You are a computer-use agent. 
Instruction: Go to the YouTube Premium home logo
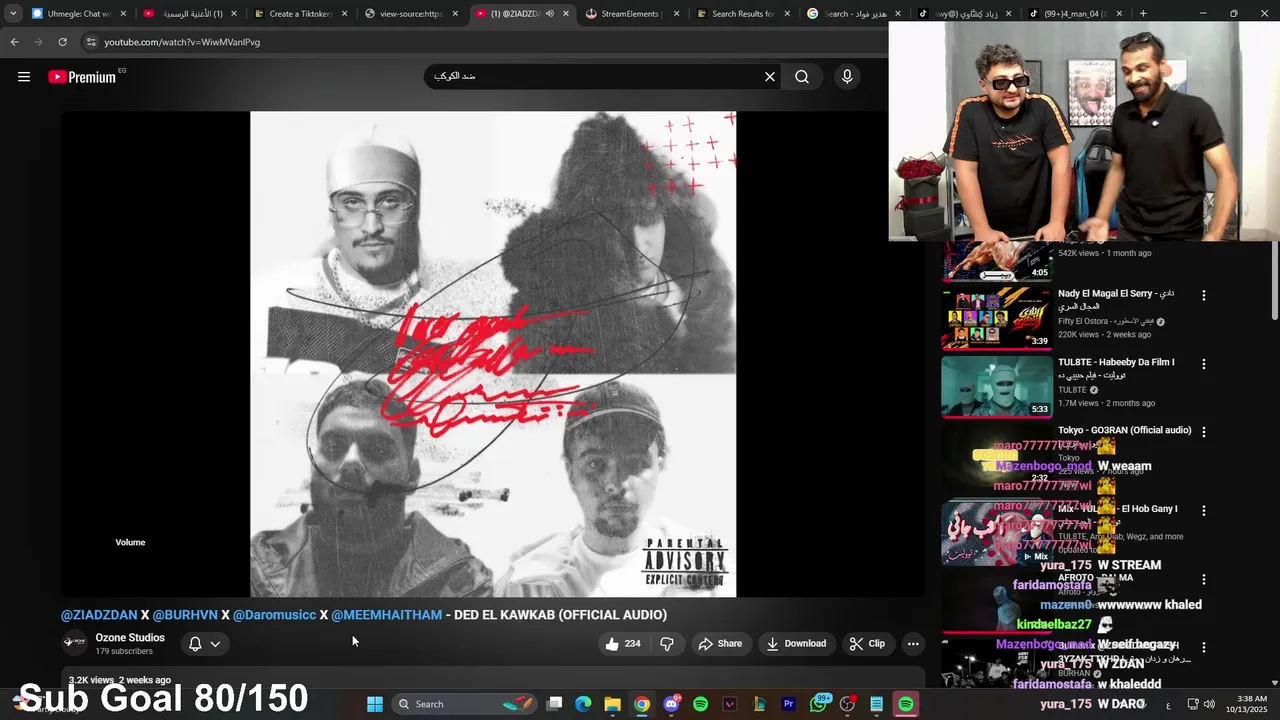pyautogui.click(x=82, y=77)
